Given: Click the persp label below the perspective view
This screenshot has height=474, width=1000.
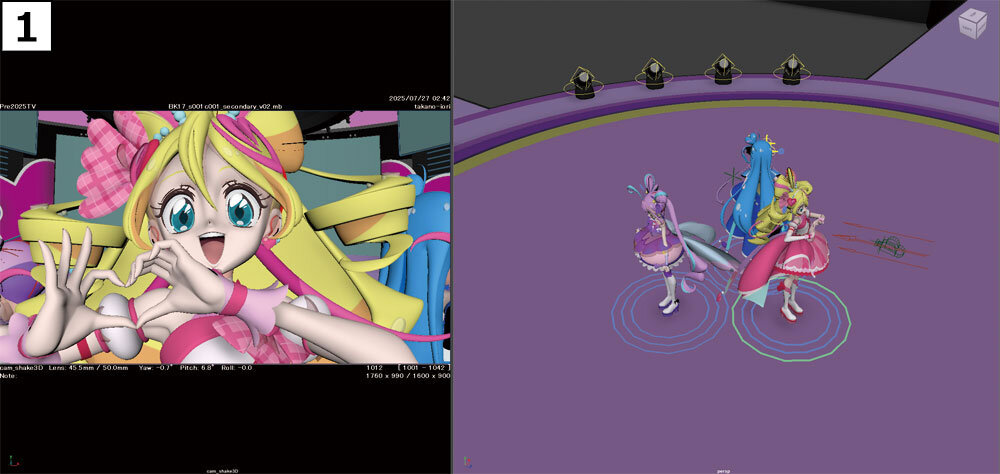Looking at the screenshot, I should click(724, 470).
